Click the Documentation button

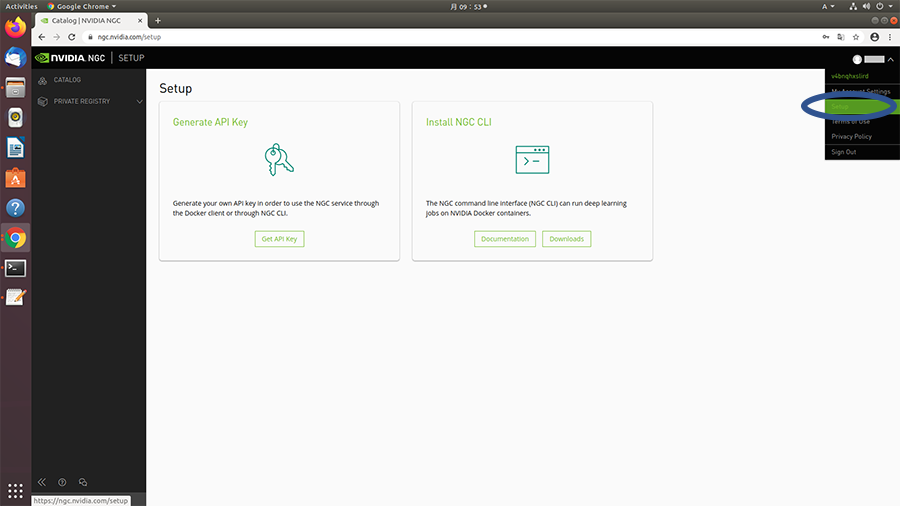pos(505,239)
